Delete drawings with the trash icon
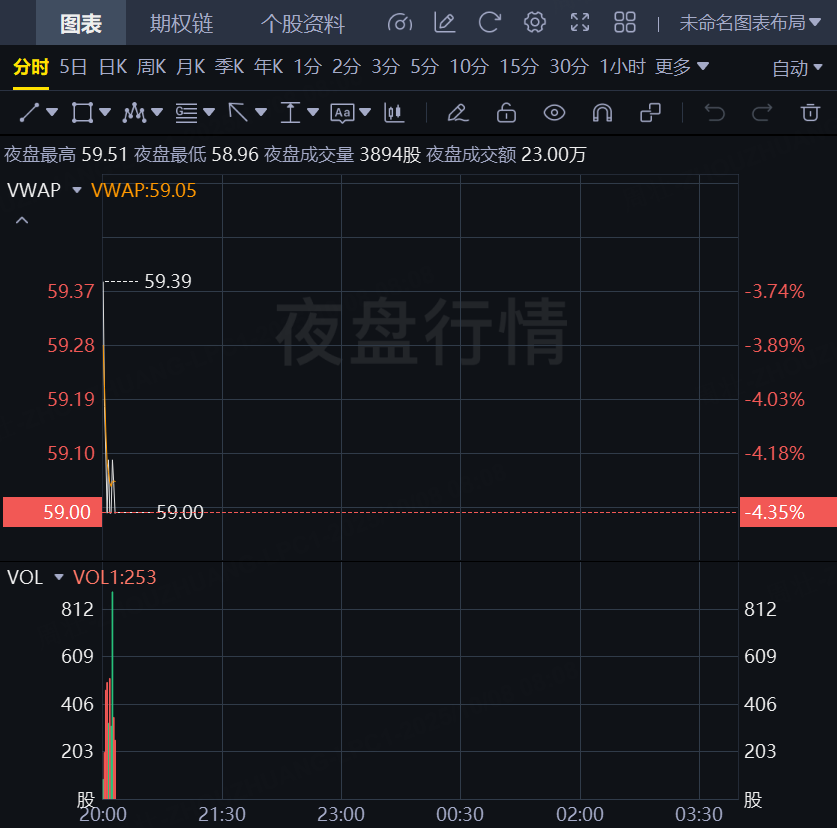The height and width of the screenshot is (828, 837). (x=810, y=113)
